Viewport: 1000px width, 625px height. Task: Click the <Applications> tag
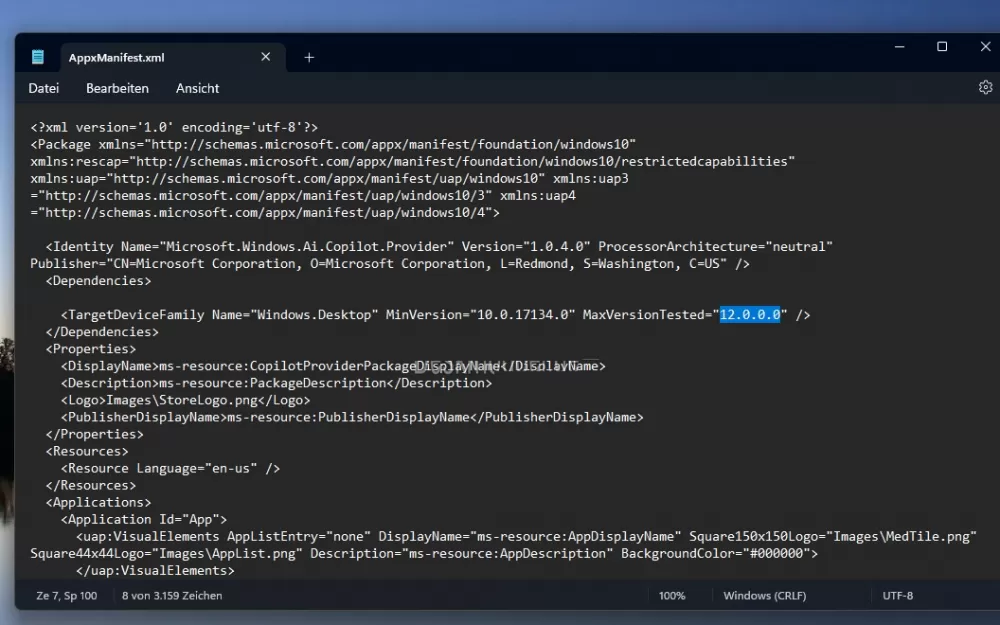pos(98,503)
